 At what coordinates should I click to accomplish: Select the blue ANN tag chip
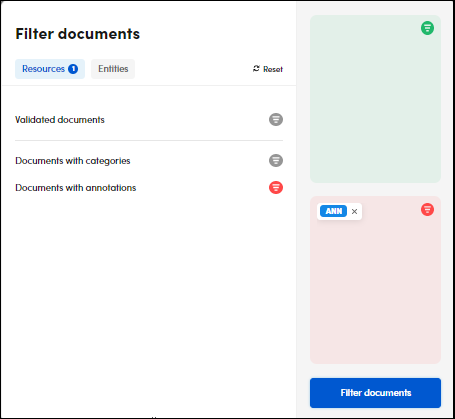[333, 211]
